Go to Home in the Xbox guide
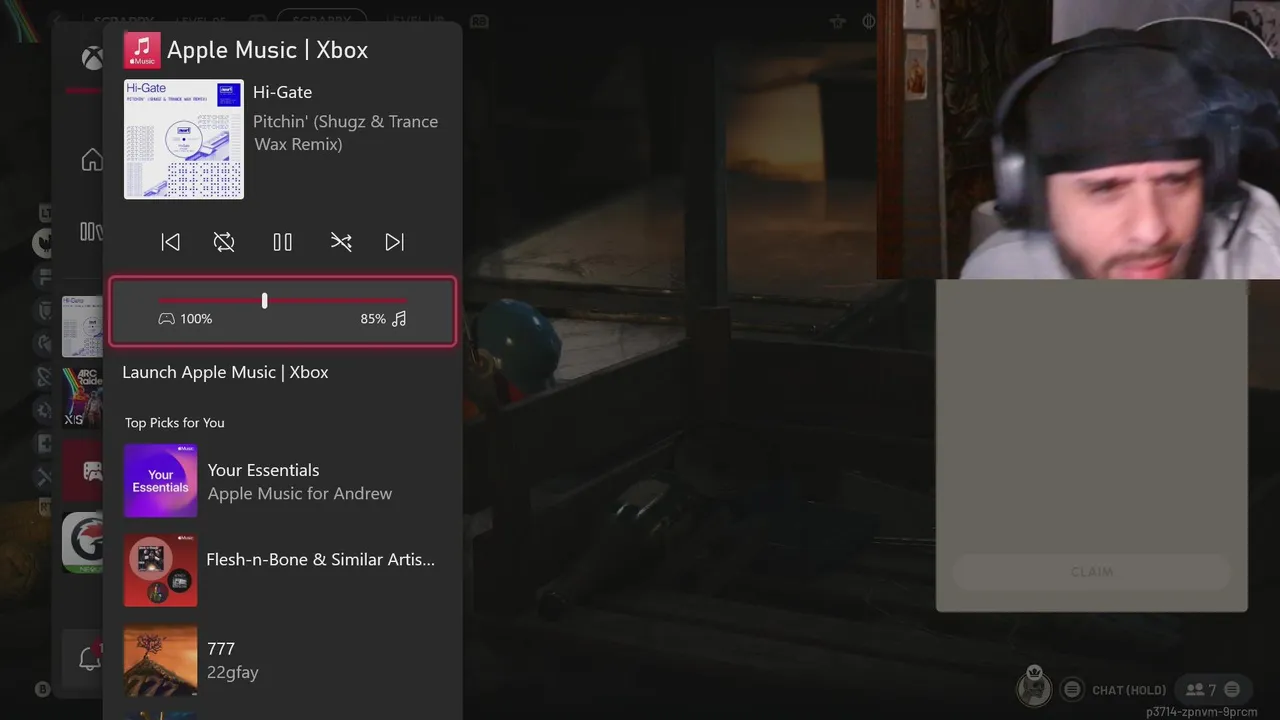 pyautogui.click(x=92, y=160)
